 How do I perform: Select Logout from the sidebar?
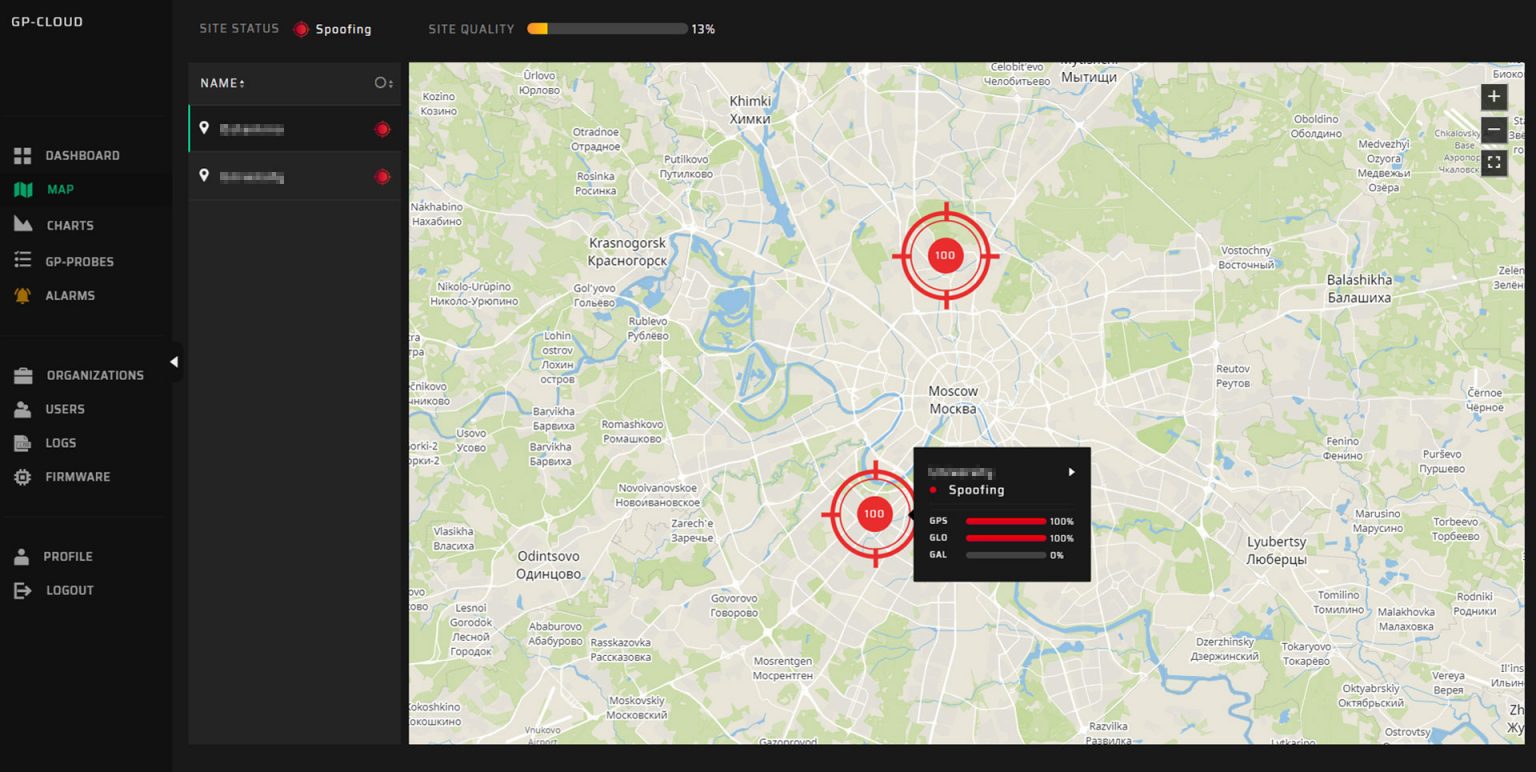pos(68,590)
